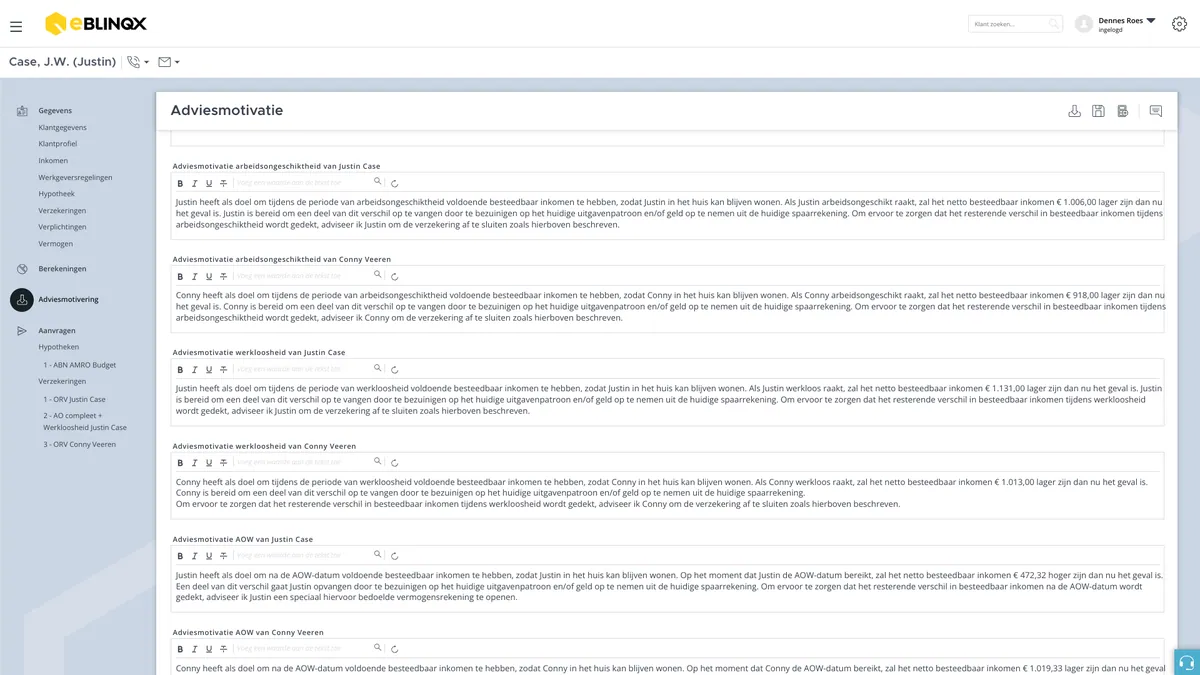
Task: Open the hamburger navigation menu
Action: [16, 26]
